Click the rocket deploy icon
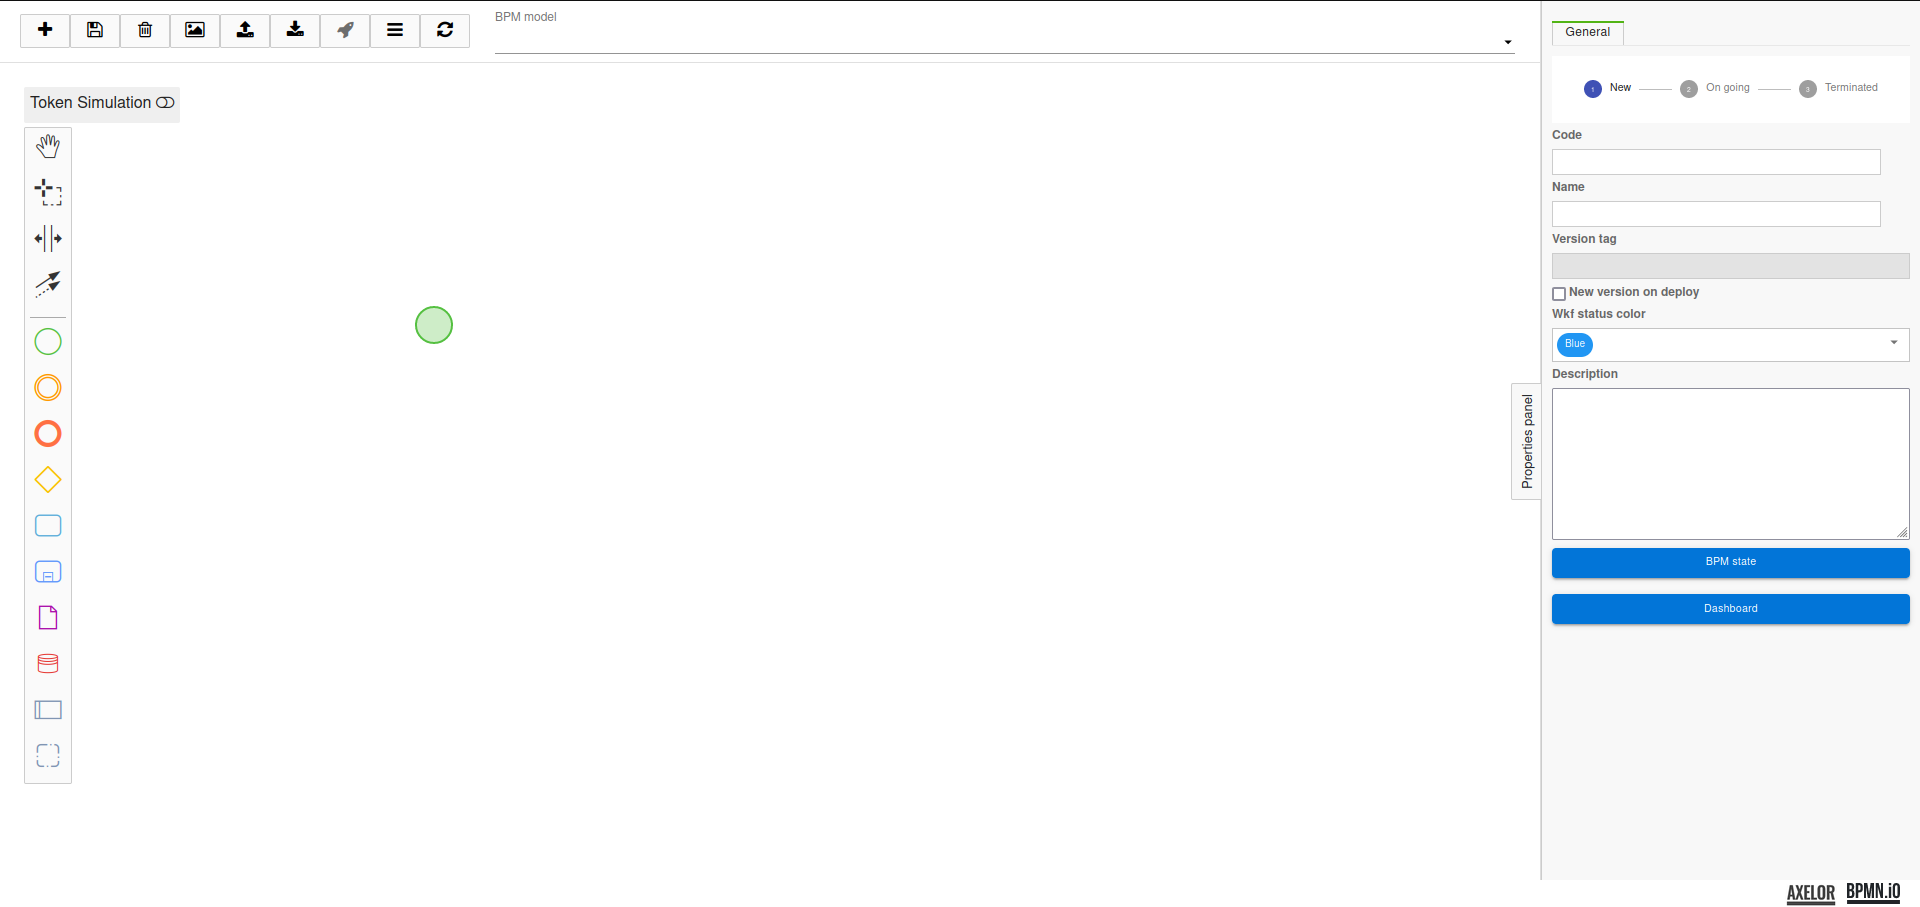Image resolution: width=1920 pixels, height=907 pixels. (x=345, y=30)
